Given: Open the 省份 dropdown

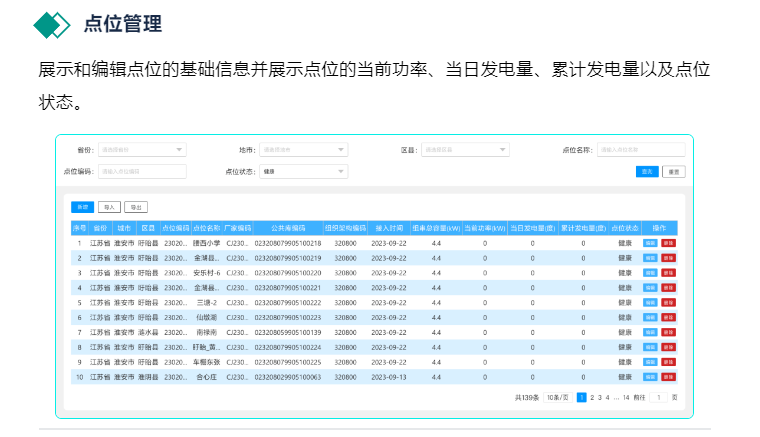Looking at the screenshot, I should click(142, 150).
